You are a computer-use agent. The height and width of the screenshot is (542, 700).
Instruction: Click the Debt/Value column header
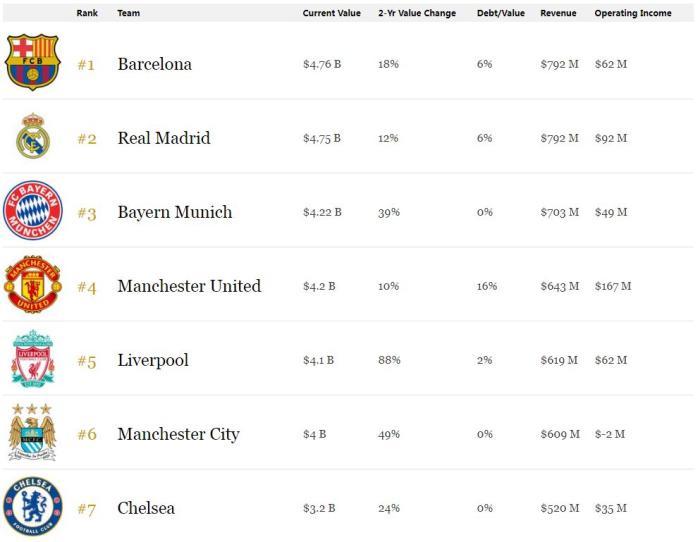pos(501,13)
